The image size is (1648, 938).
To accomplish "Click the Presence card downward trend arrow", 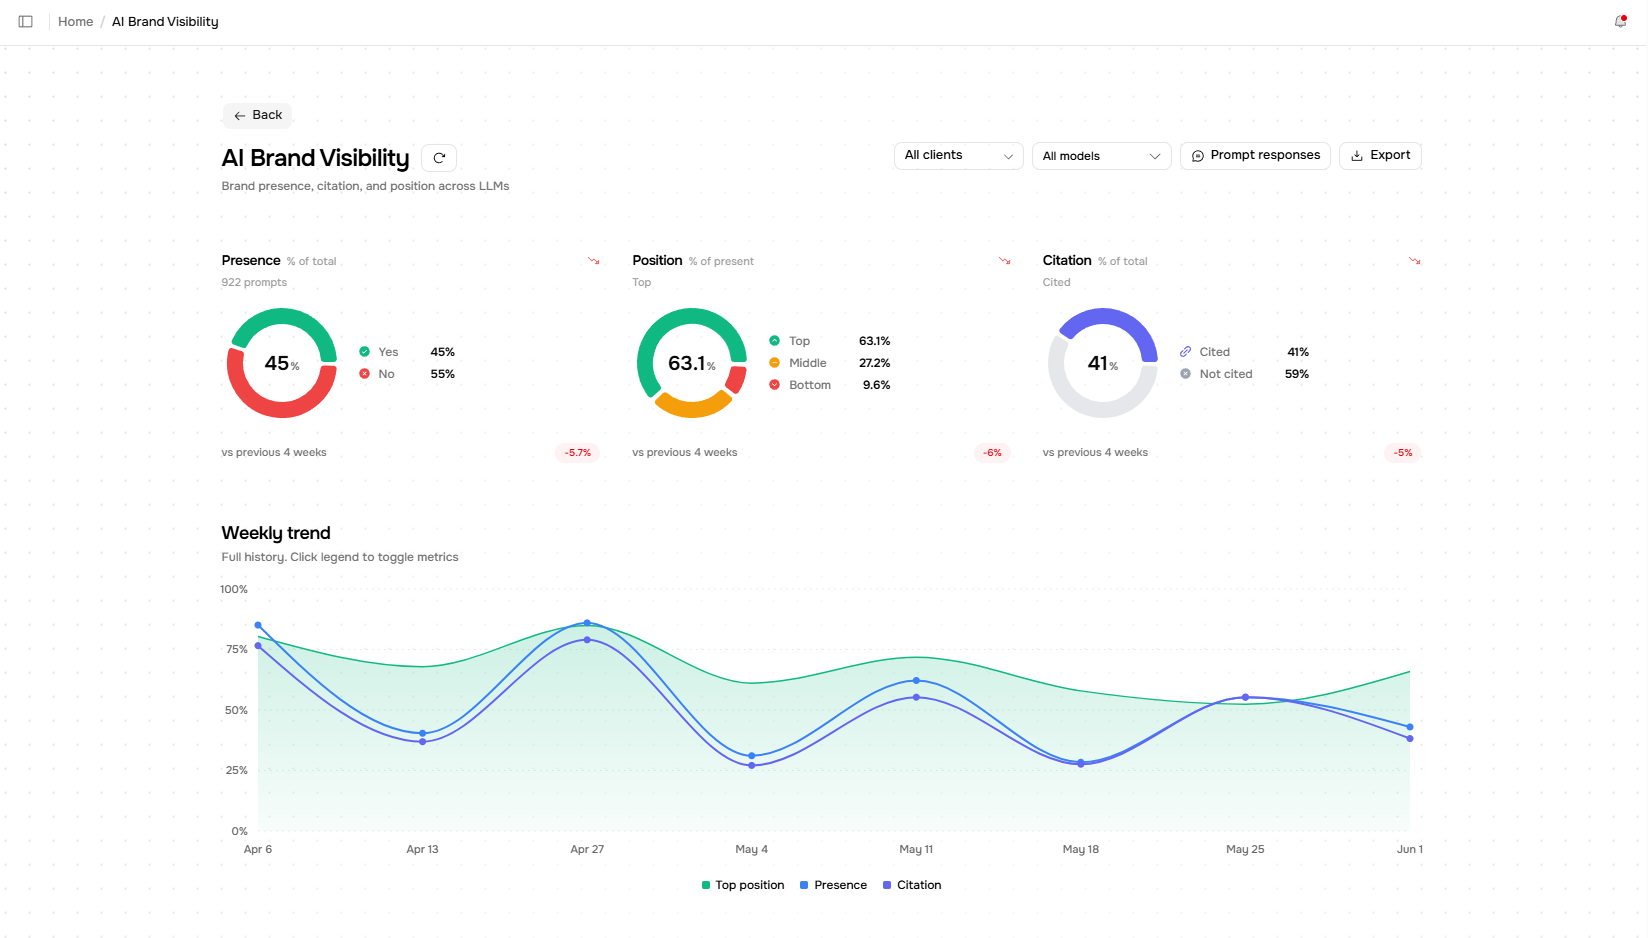I will pyautogui.click(x=594, y=261).
